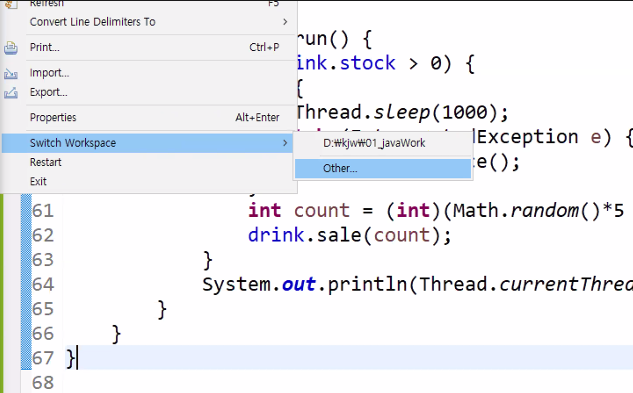Place cursor on drink.sale(count); line
Image resolution: width=633 pixels, height=393 pixels.
tap(350, 235)
